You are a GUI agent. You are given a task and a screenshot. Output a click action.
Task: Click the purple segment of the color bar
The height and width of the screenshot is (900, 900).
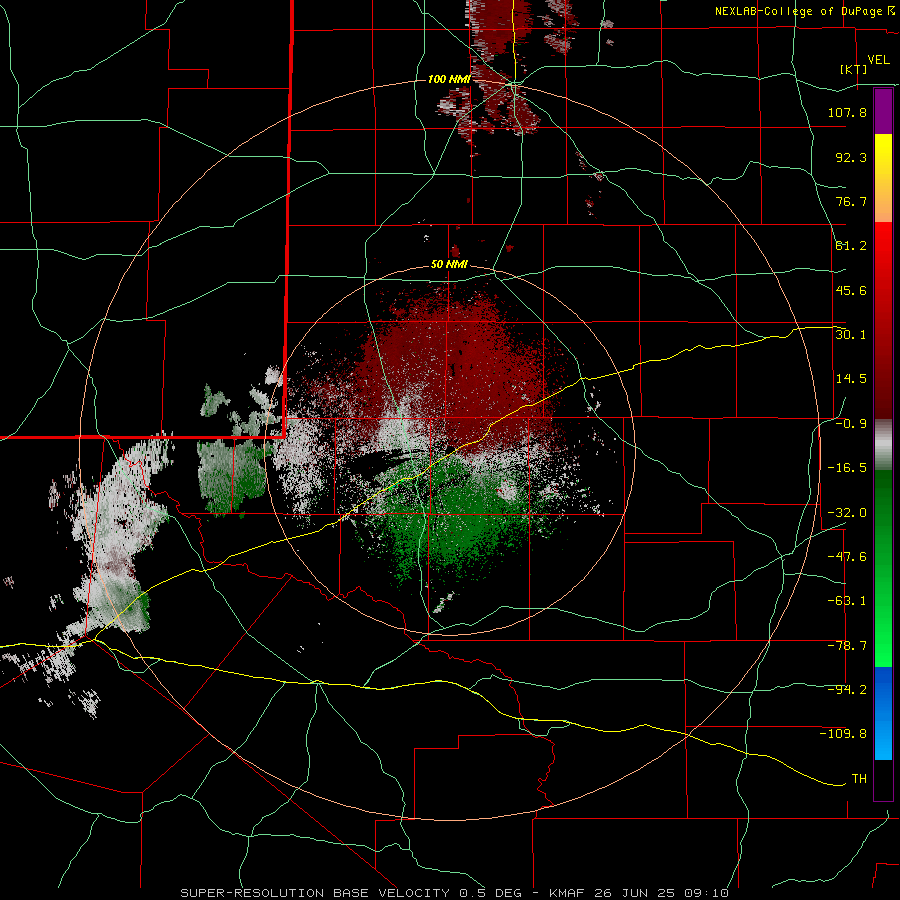[883, 111]
